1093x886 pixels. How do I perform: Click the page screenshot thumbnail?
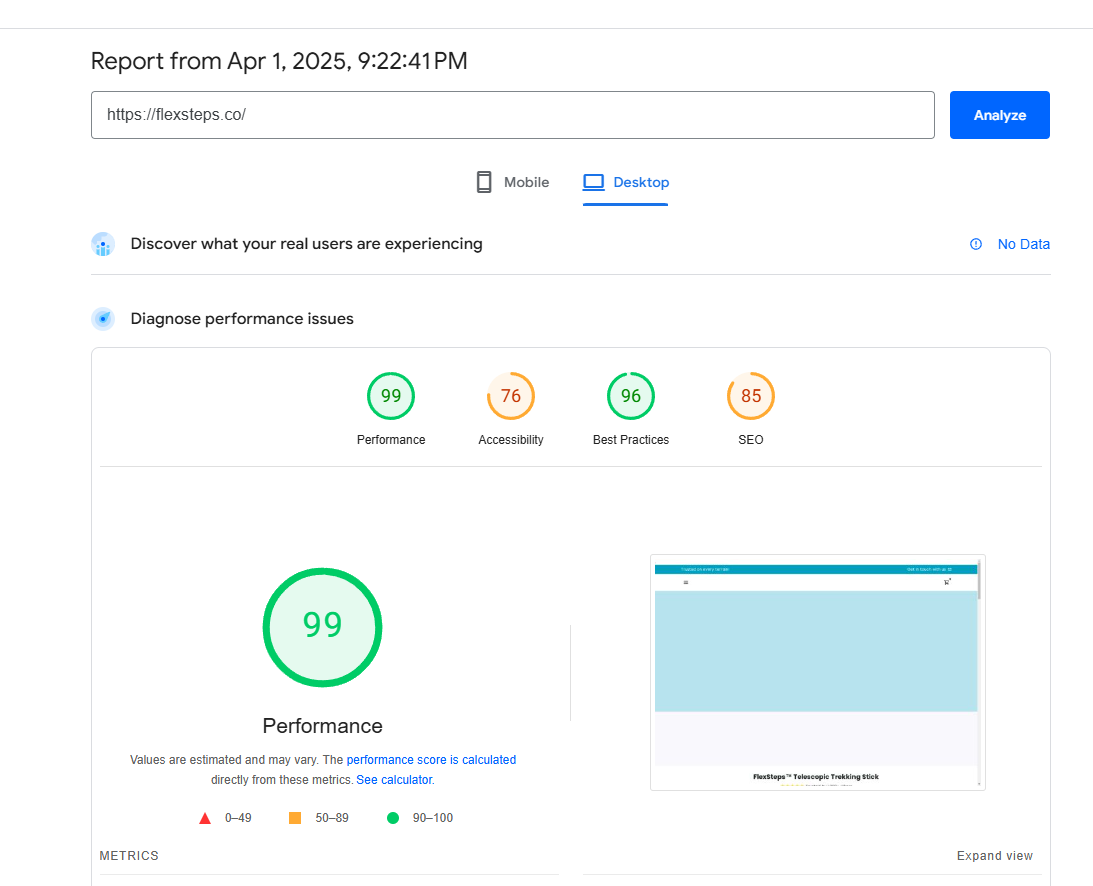coord(817,672)
